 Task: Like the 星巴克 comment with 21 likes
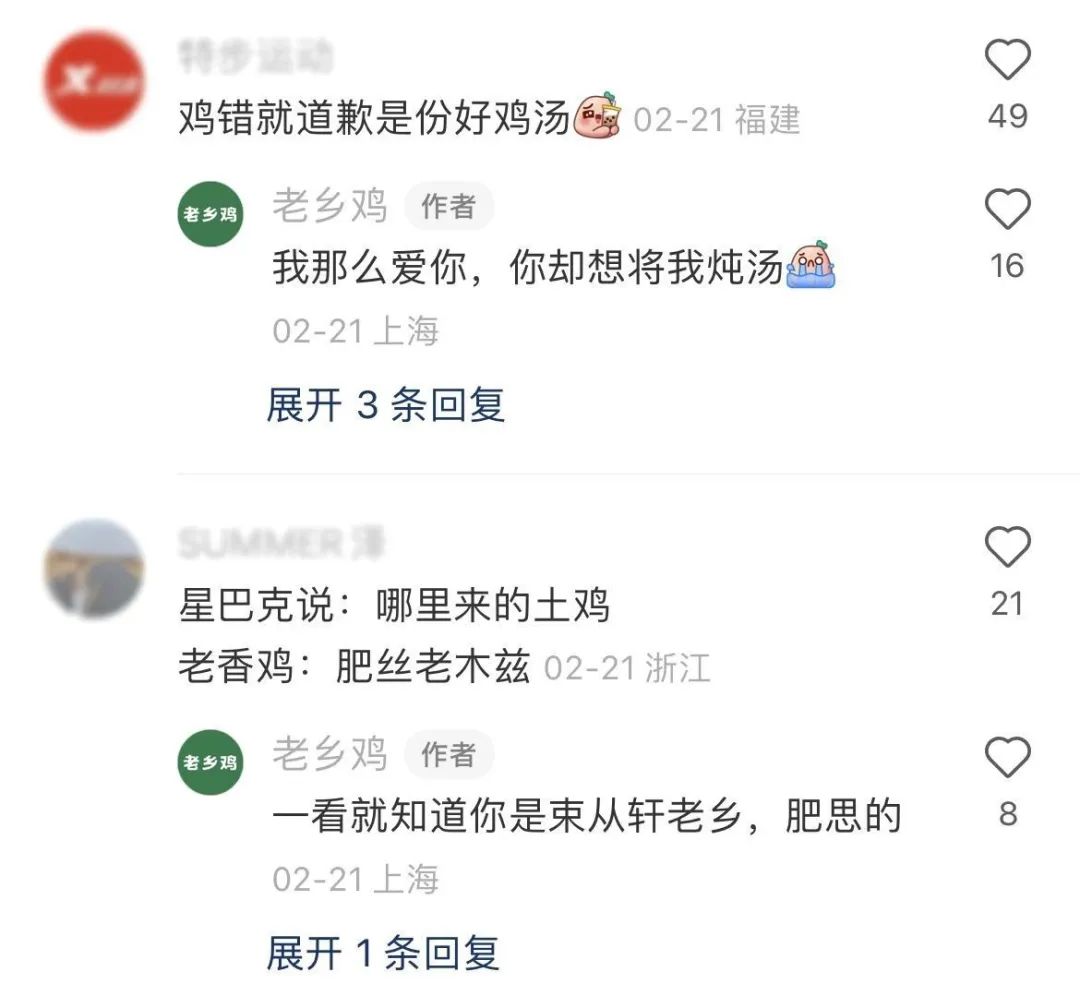[1008, 546]
